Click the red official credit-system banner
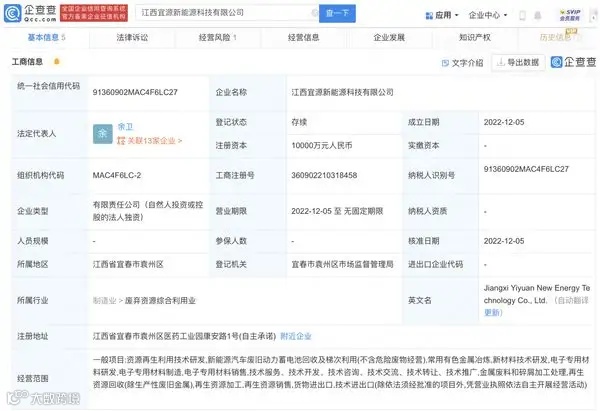600x411 pixels. coord(94,13)
